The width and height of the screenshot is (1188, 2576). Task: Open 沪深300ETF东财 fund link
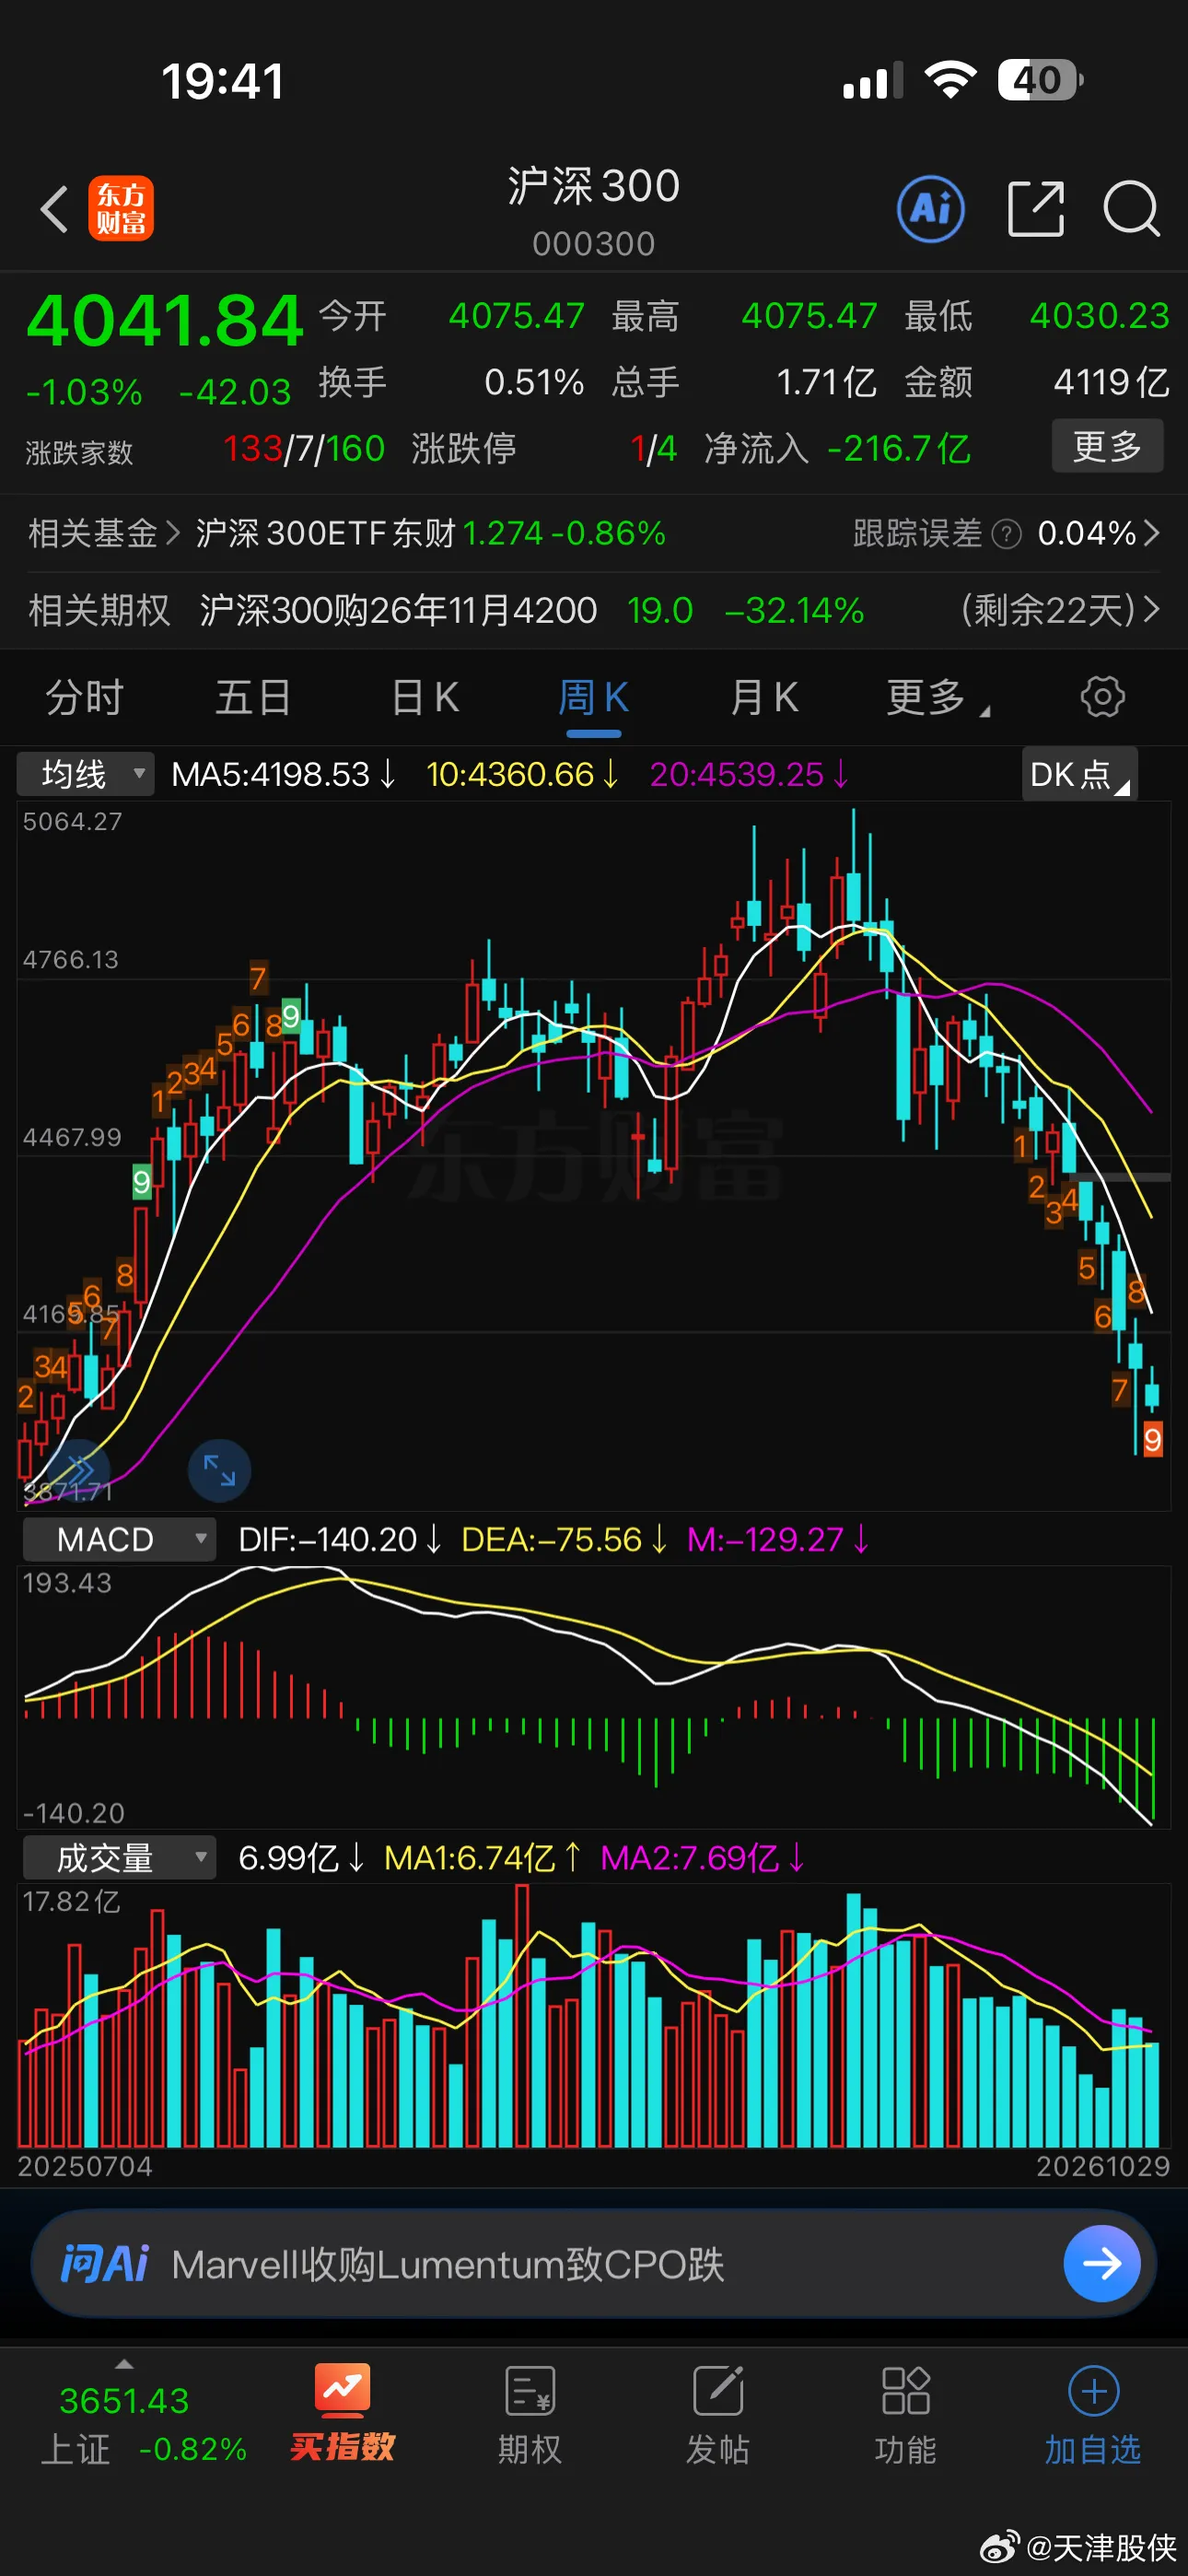[431, 534]
